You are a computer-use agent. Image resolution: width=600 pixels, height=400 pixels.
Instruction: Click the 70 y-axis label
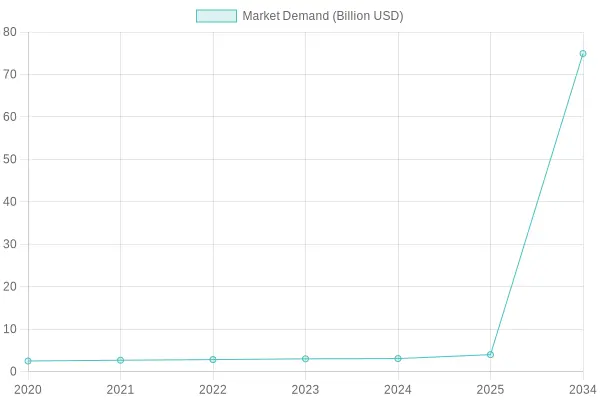(x=10, y=74)
